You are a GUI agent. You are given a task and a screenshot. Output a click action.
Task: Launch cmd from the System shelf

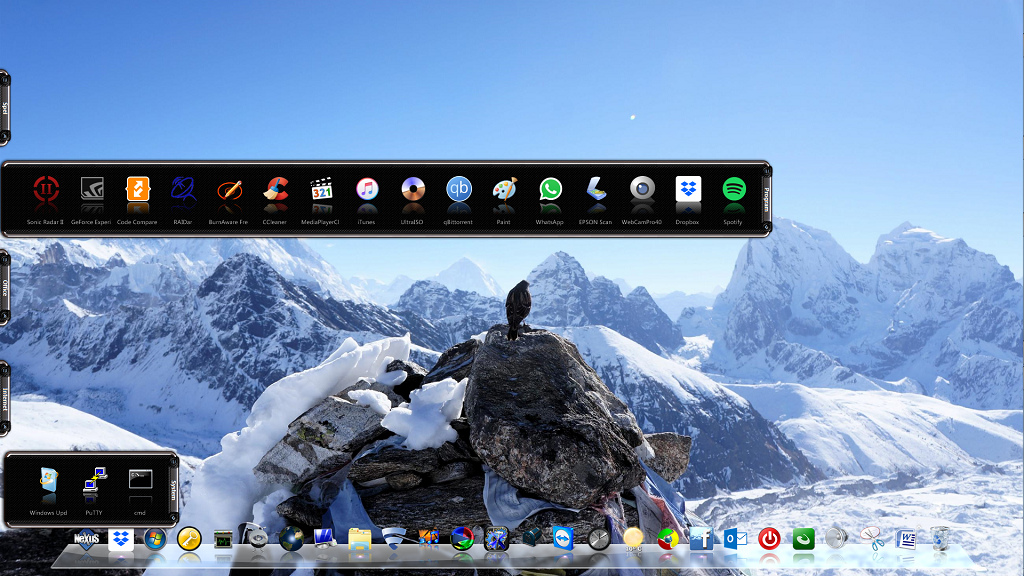click(x=140, y=481)
